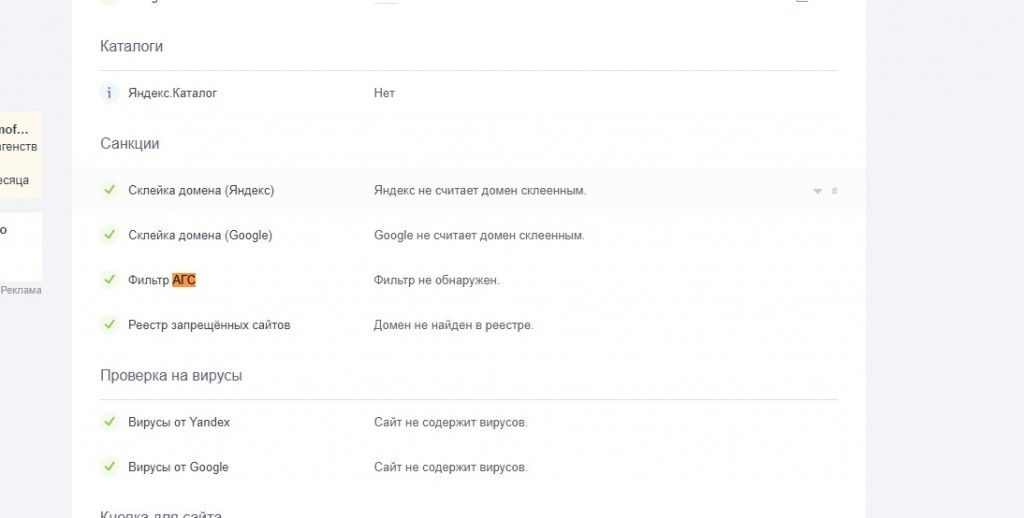Open the Вирусы от Google row
Screen dimensions: 1024x518
click(178, 467)
